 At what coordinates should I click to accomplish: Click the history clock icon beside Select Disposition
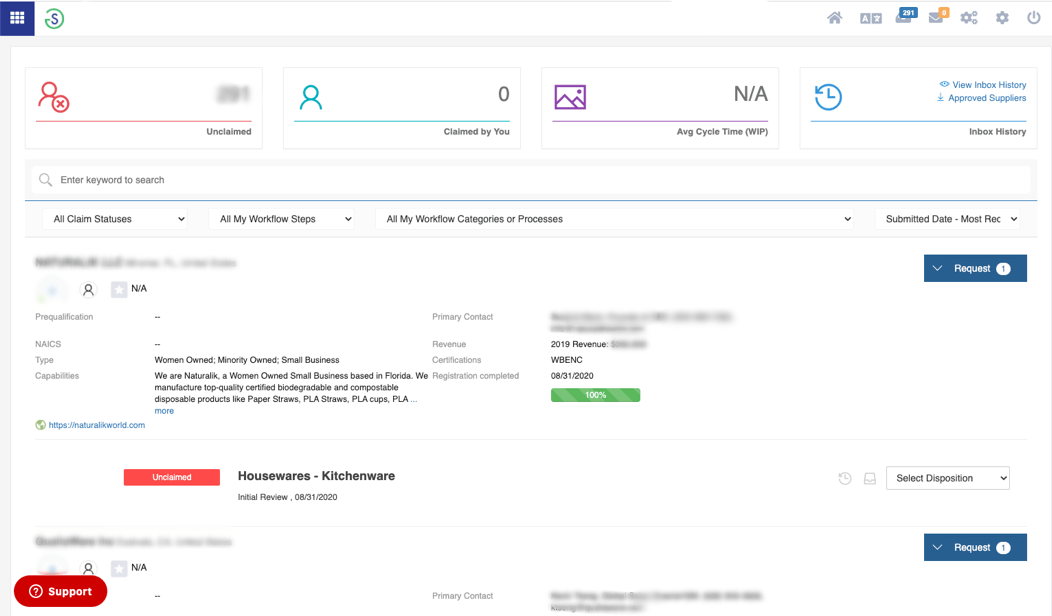pyautogui.click(x=845, y=478)
